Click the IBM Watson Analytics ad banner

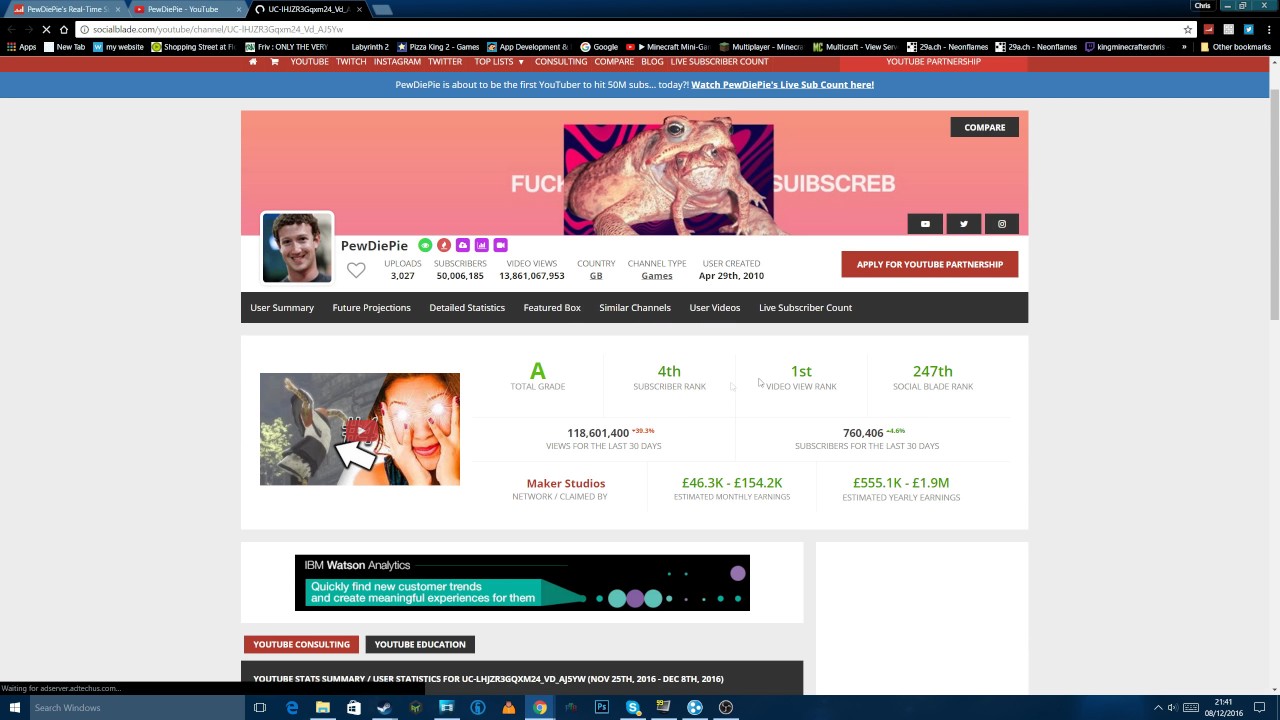pyautogui.click(x=522, y=583)
